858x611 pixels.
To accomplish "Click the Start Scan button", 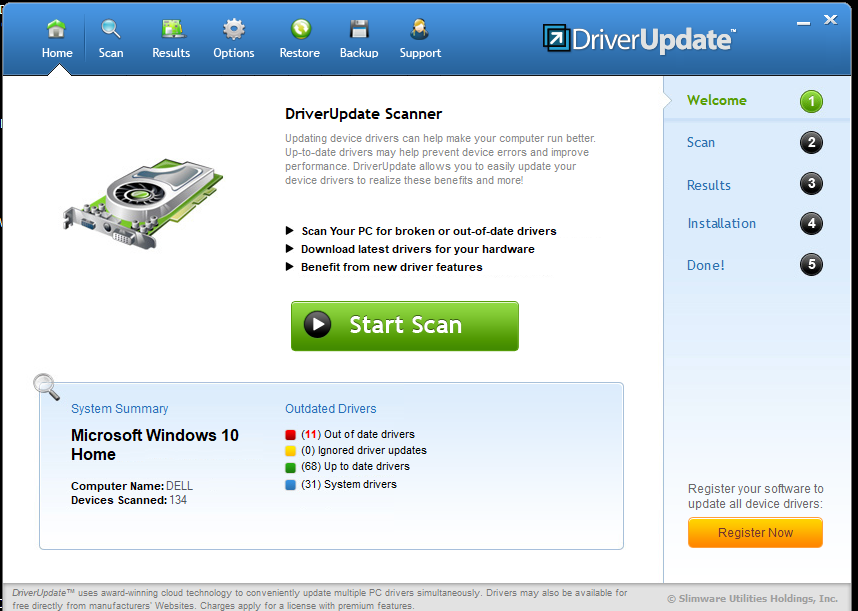I will pyautogui.click(x=404, y=325).
